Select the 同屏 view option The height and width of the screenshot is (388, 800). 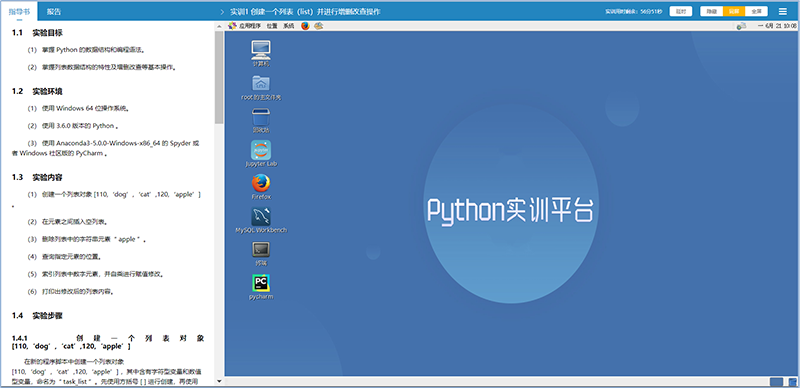click(x=734, y=11)
